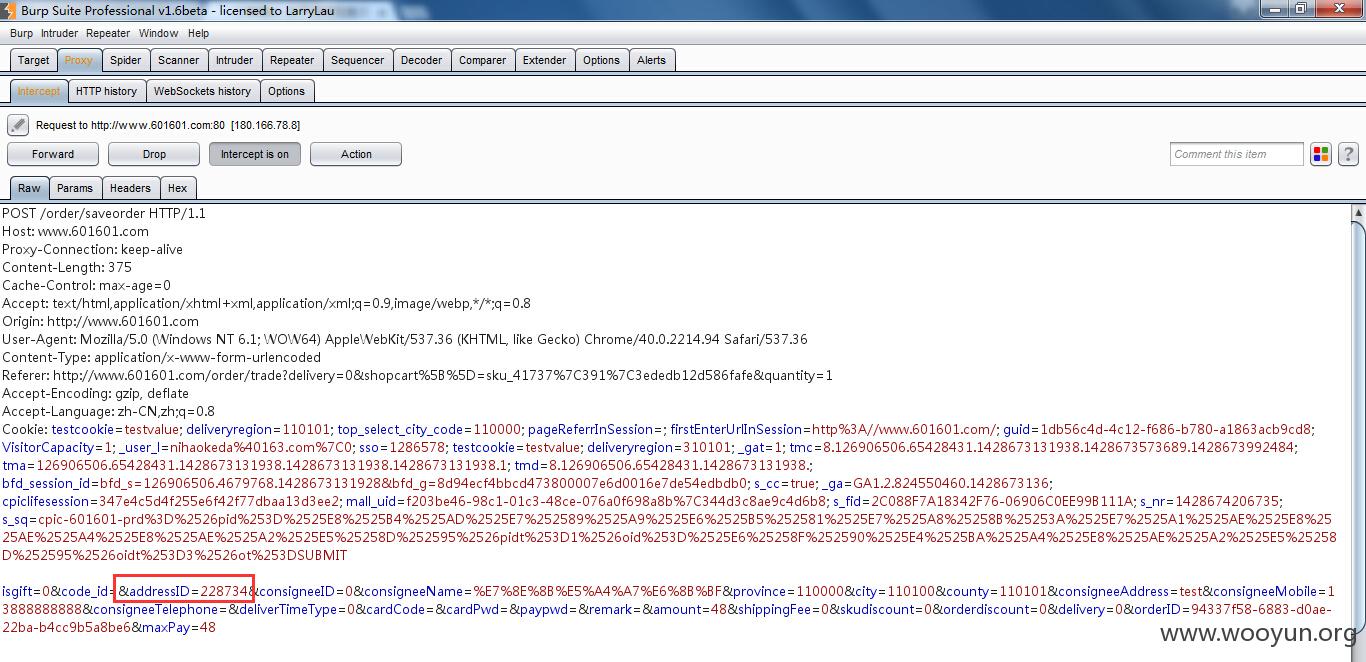
Task: Switch to the Target tab
Action: tap(34, 60)
